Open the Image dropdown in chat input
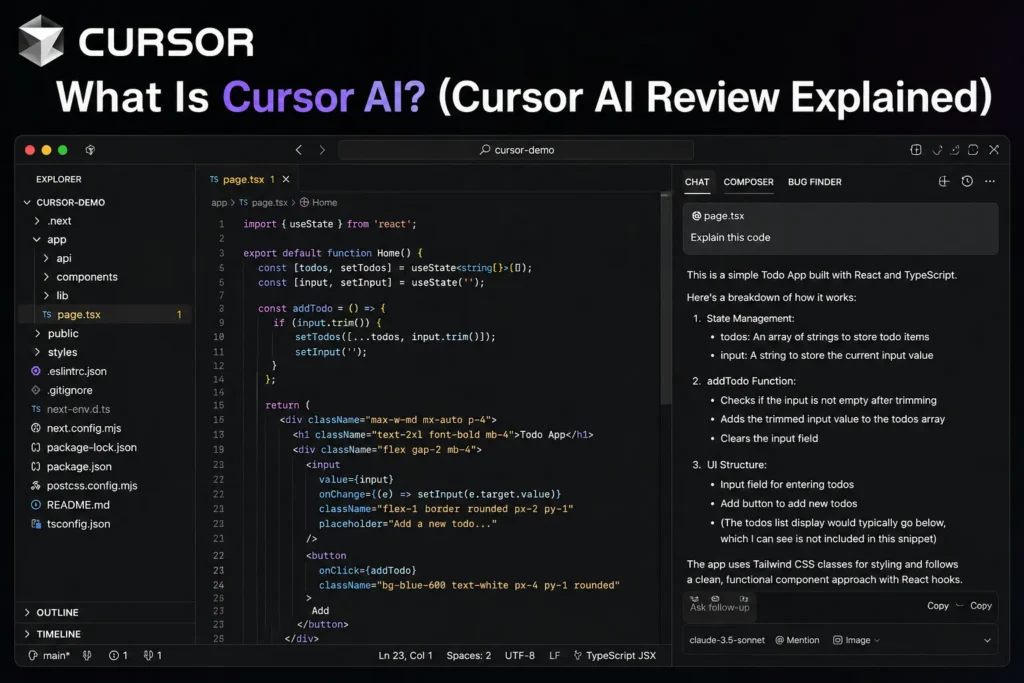Image resolution: width=1024 pixels, height=683 pixels. point(856,640)
